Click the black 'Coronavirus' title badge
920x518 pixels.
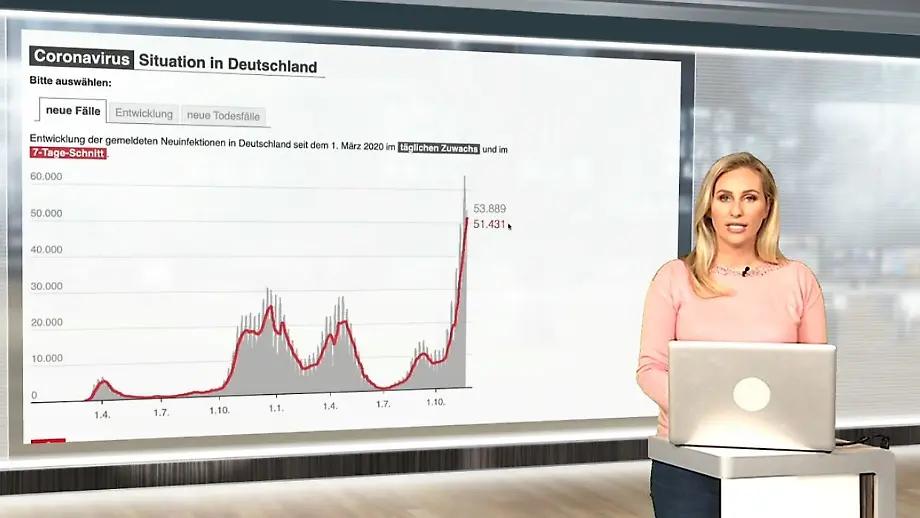[82, 59]
